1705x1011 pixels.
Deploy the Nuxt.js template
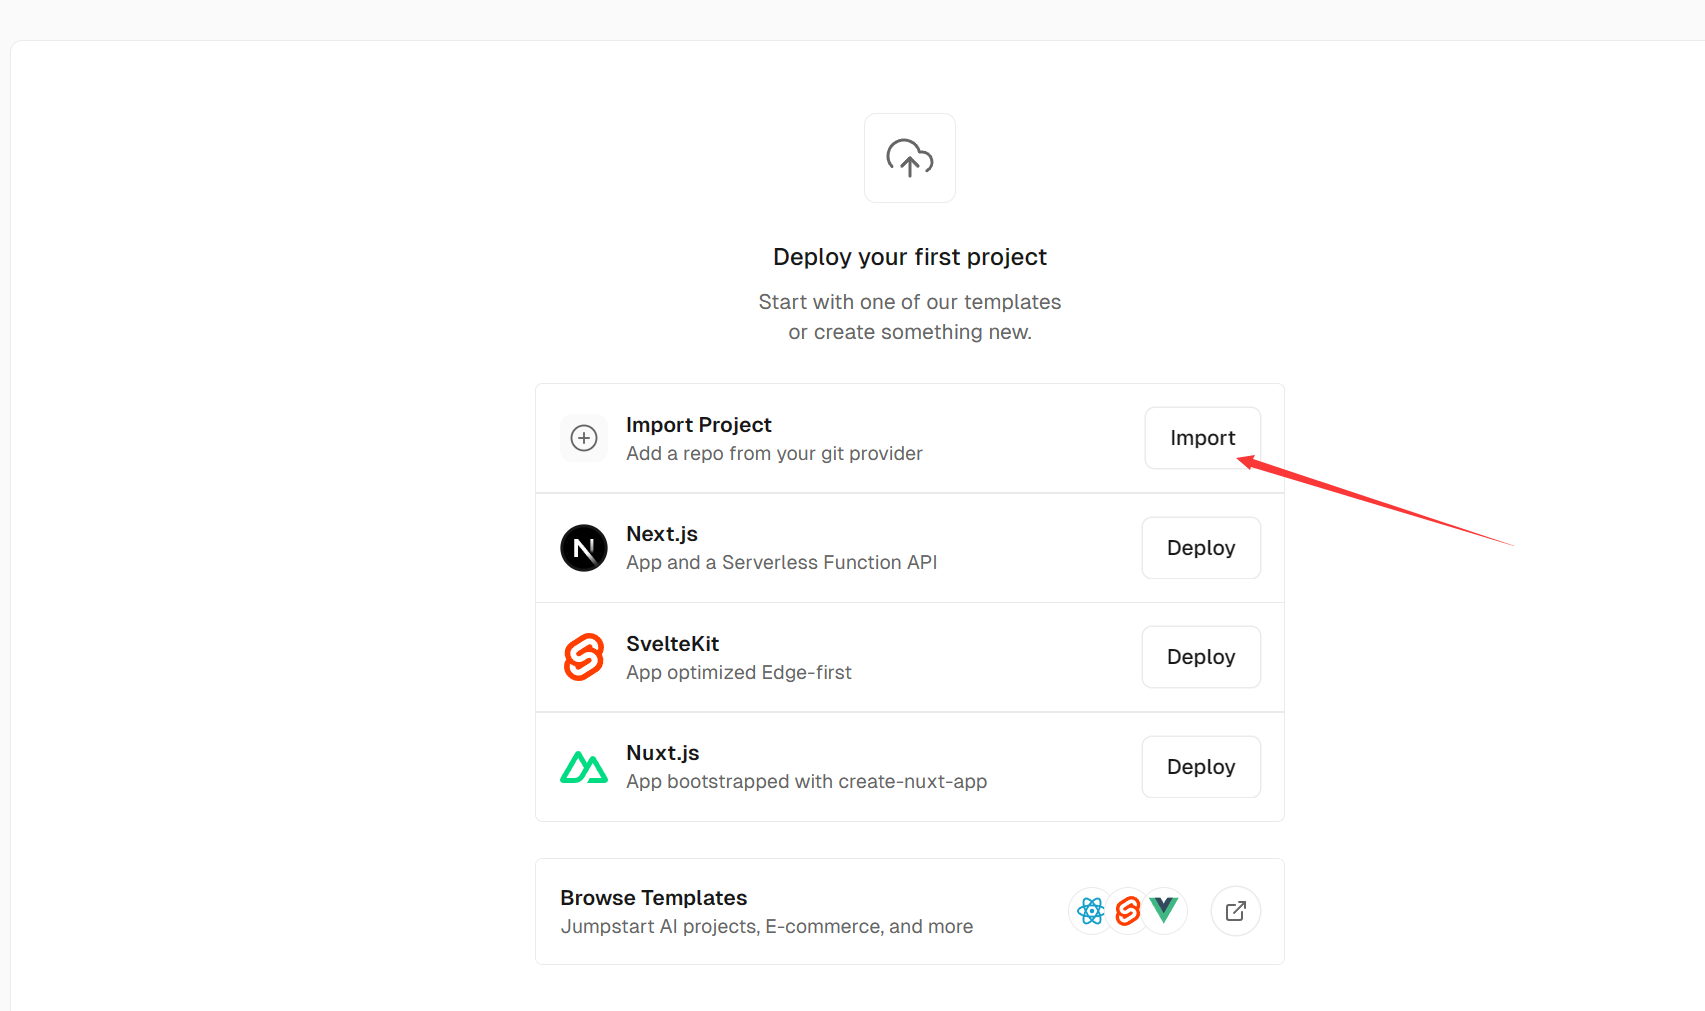pyautogui.click(x=1201, y=767)
